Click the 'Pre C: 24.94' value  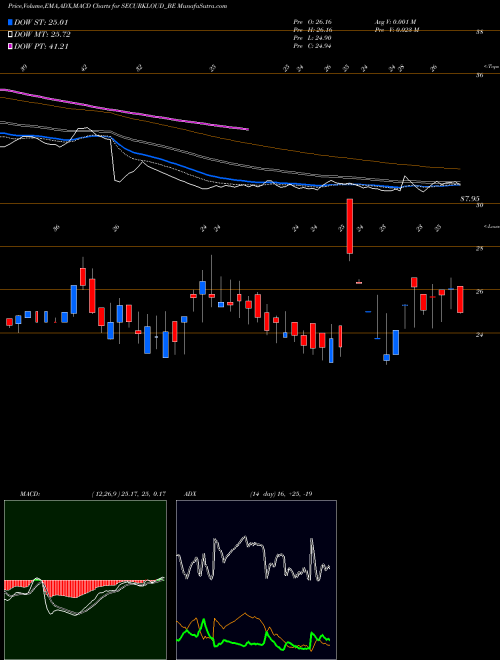pos(313,46)
